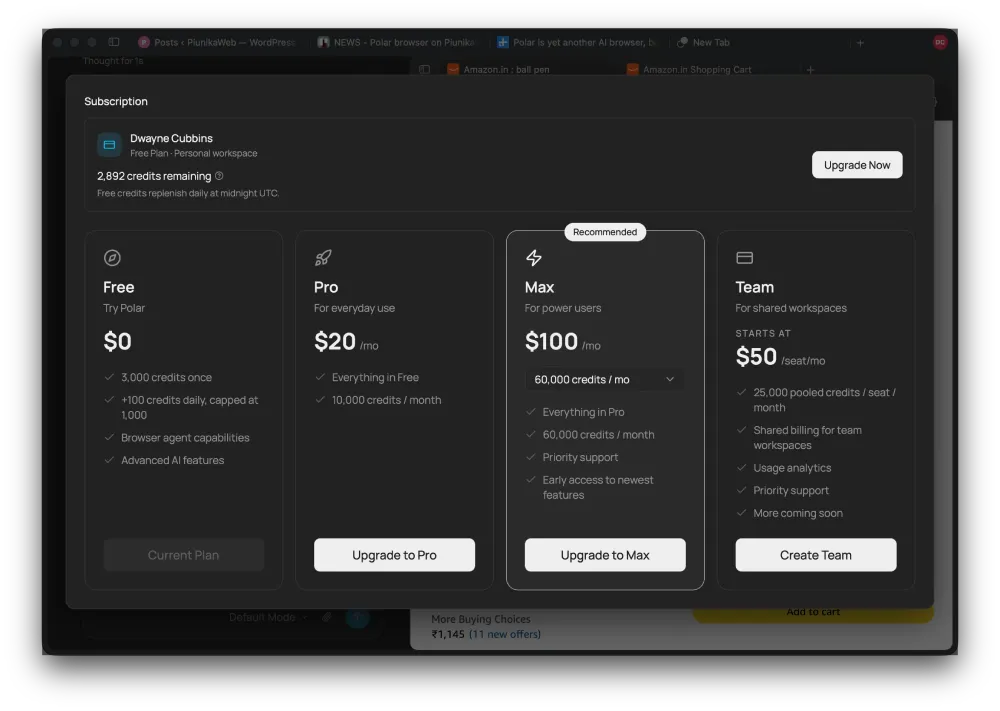
Task: Click the attachment paperclip icon in chat box
Action: [327, 617]
